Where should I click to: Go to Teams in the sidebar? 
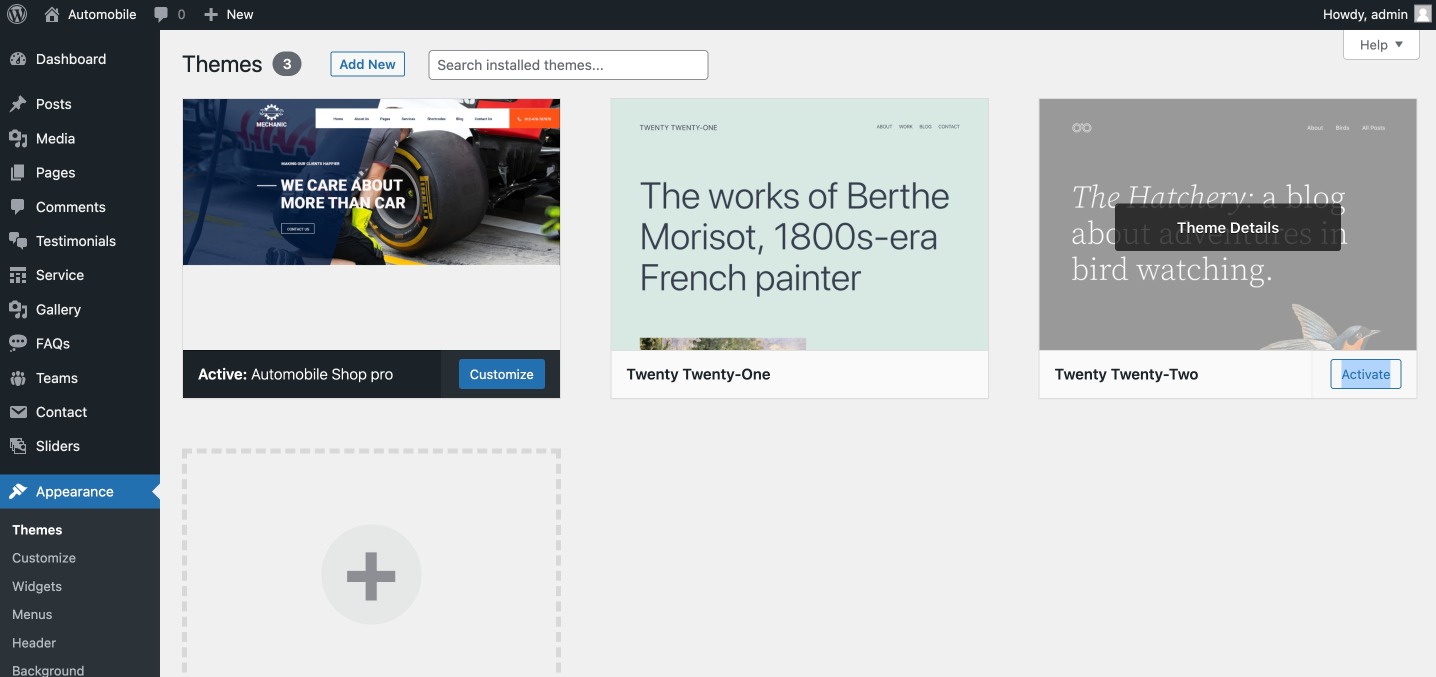click(80, 378)
